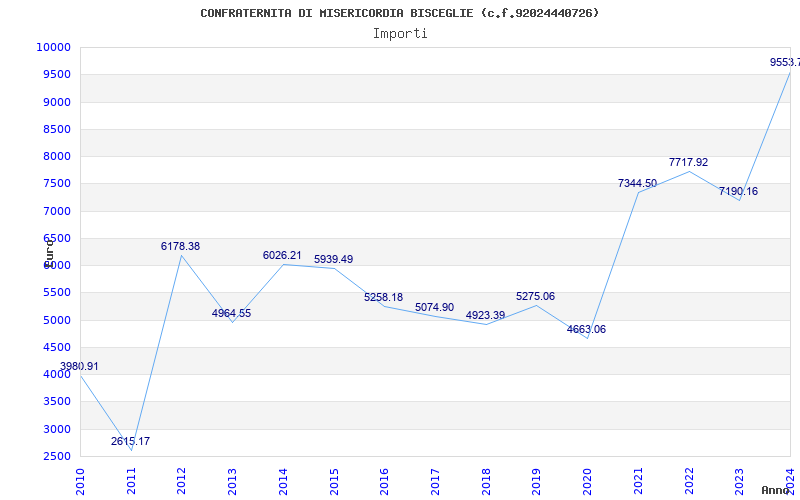Image resolution: width=800 pixels, height=500 pixels.
Task: Click the y-axis value 3500
Action: click(x=57, y=402)
